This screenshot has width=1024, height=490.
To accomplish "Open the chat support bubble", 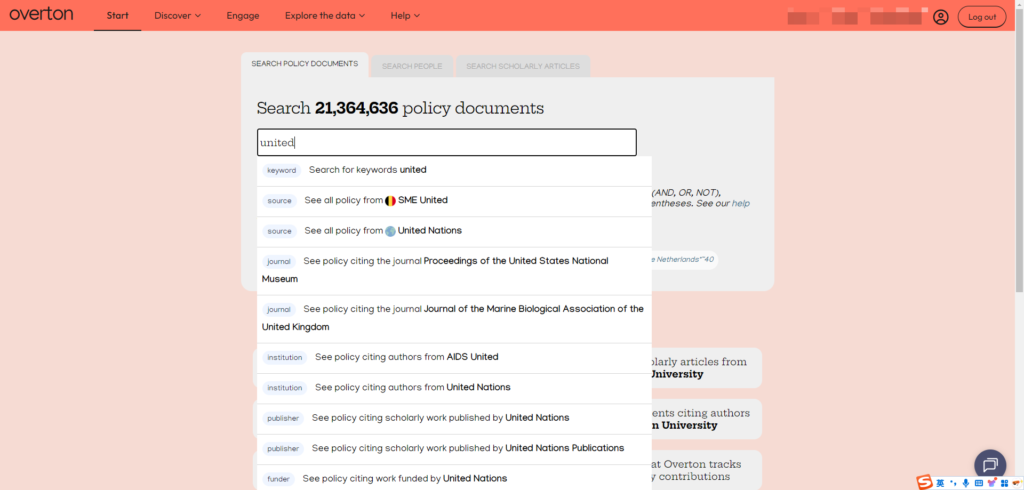I will coord(989,465).
